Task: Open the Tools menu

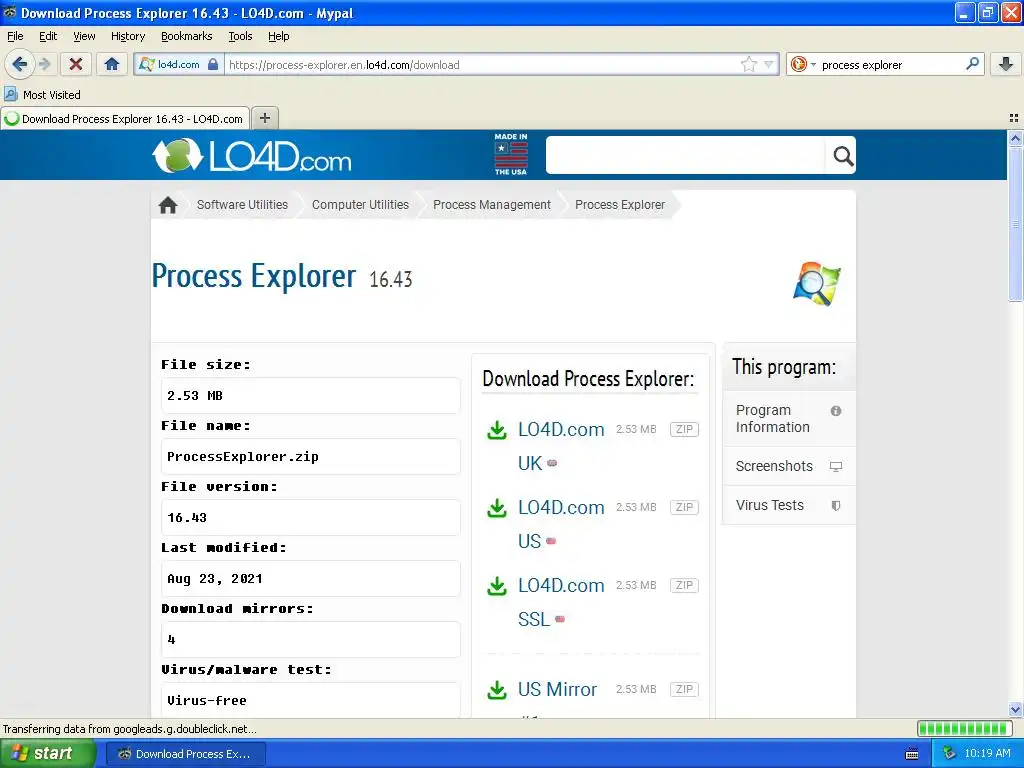Action: click(240, 36)
